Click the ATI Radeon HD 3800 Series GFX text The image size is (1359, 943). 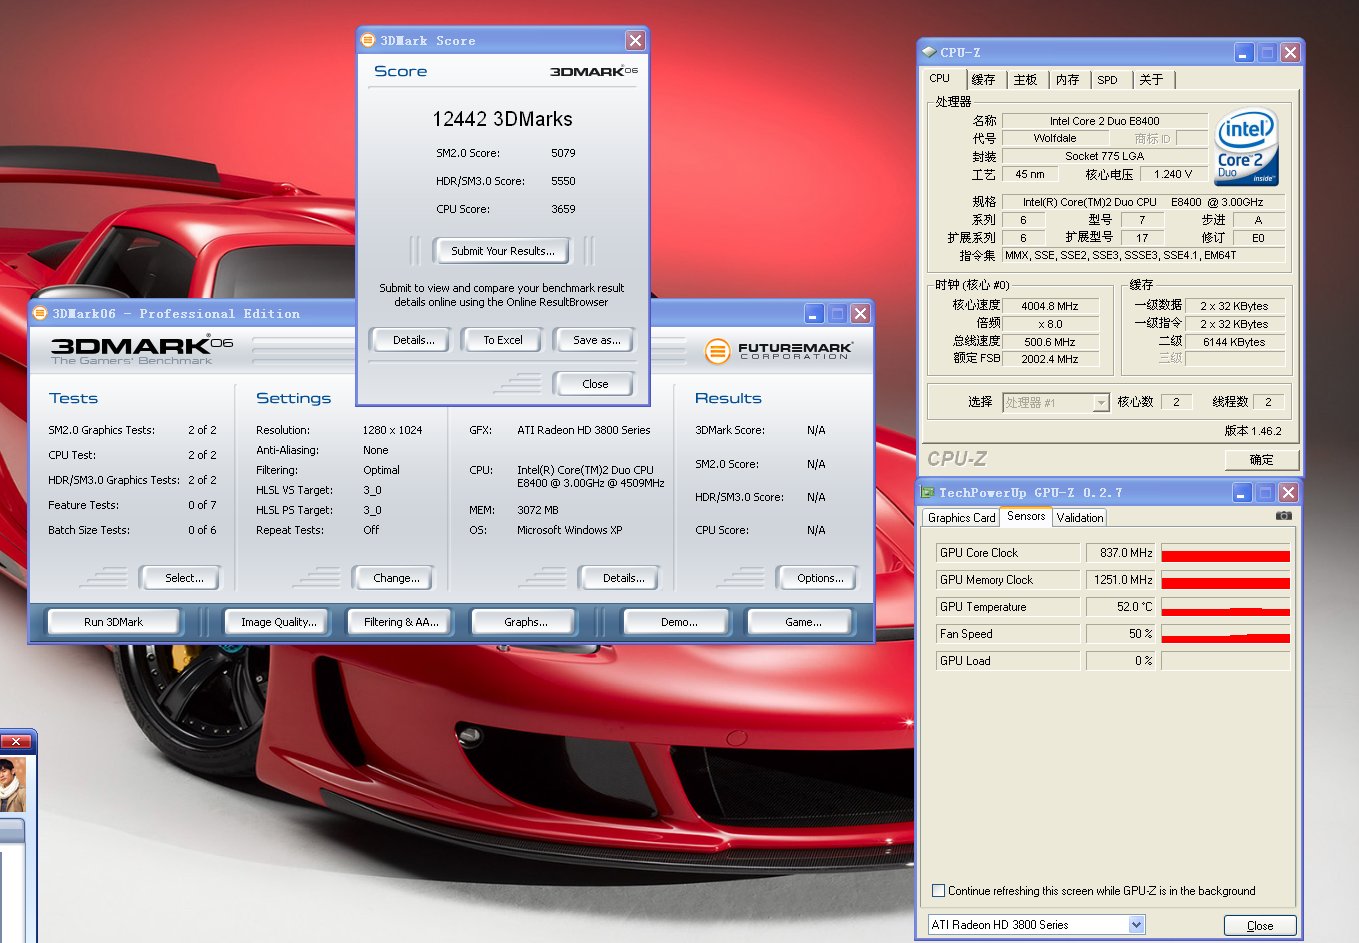click(583, 430)
